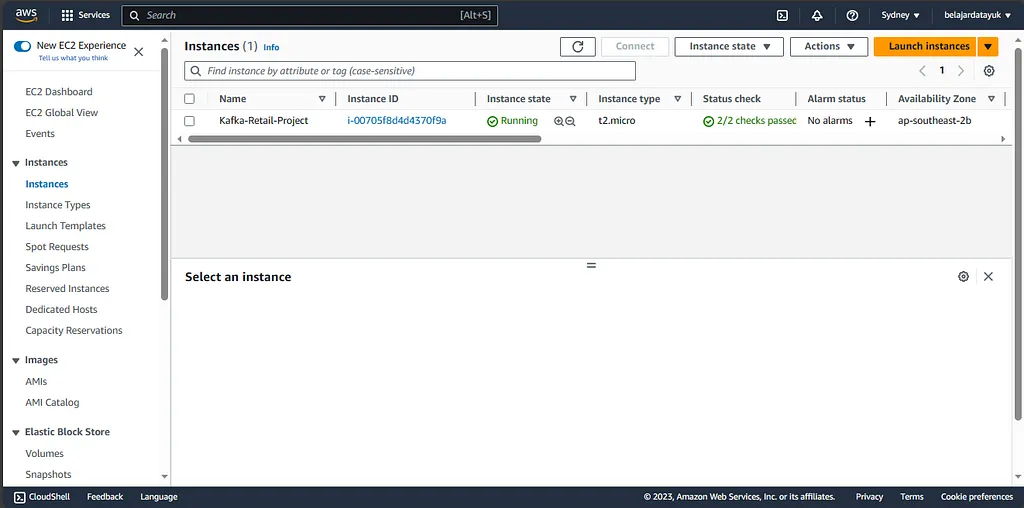Image resolution: width=1024 pixels, height=508 pixels.
Task: Open the table preferences gear icon
Action: (989, 71)
